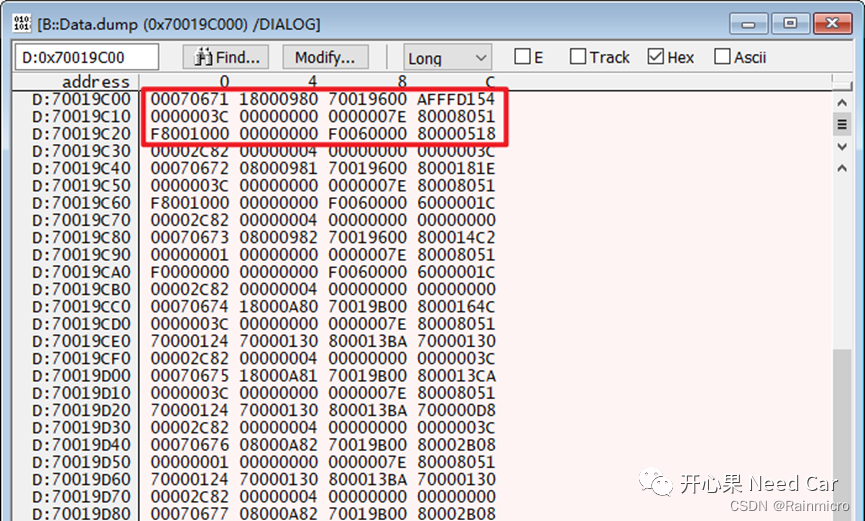This screenshot has width=865, height=521.
Task: Select value AFFFD154
Action: [x=456, y=99]
